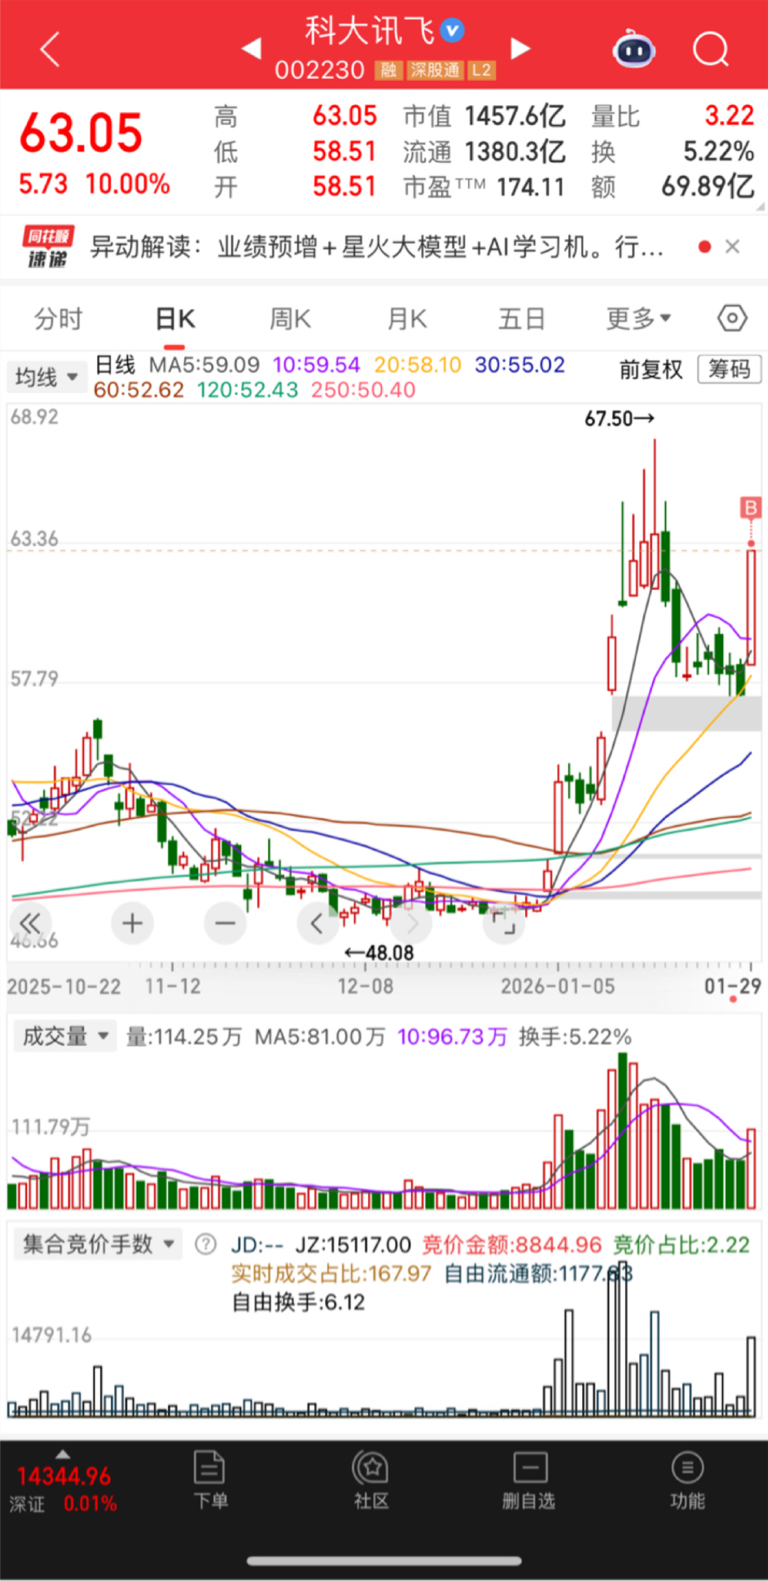768x1581 pixels.
Task: Tap the red B buy marker
Action: pos(750,508)
